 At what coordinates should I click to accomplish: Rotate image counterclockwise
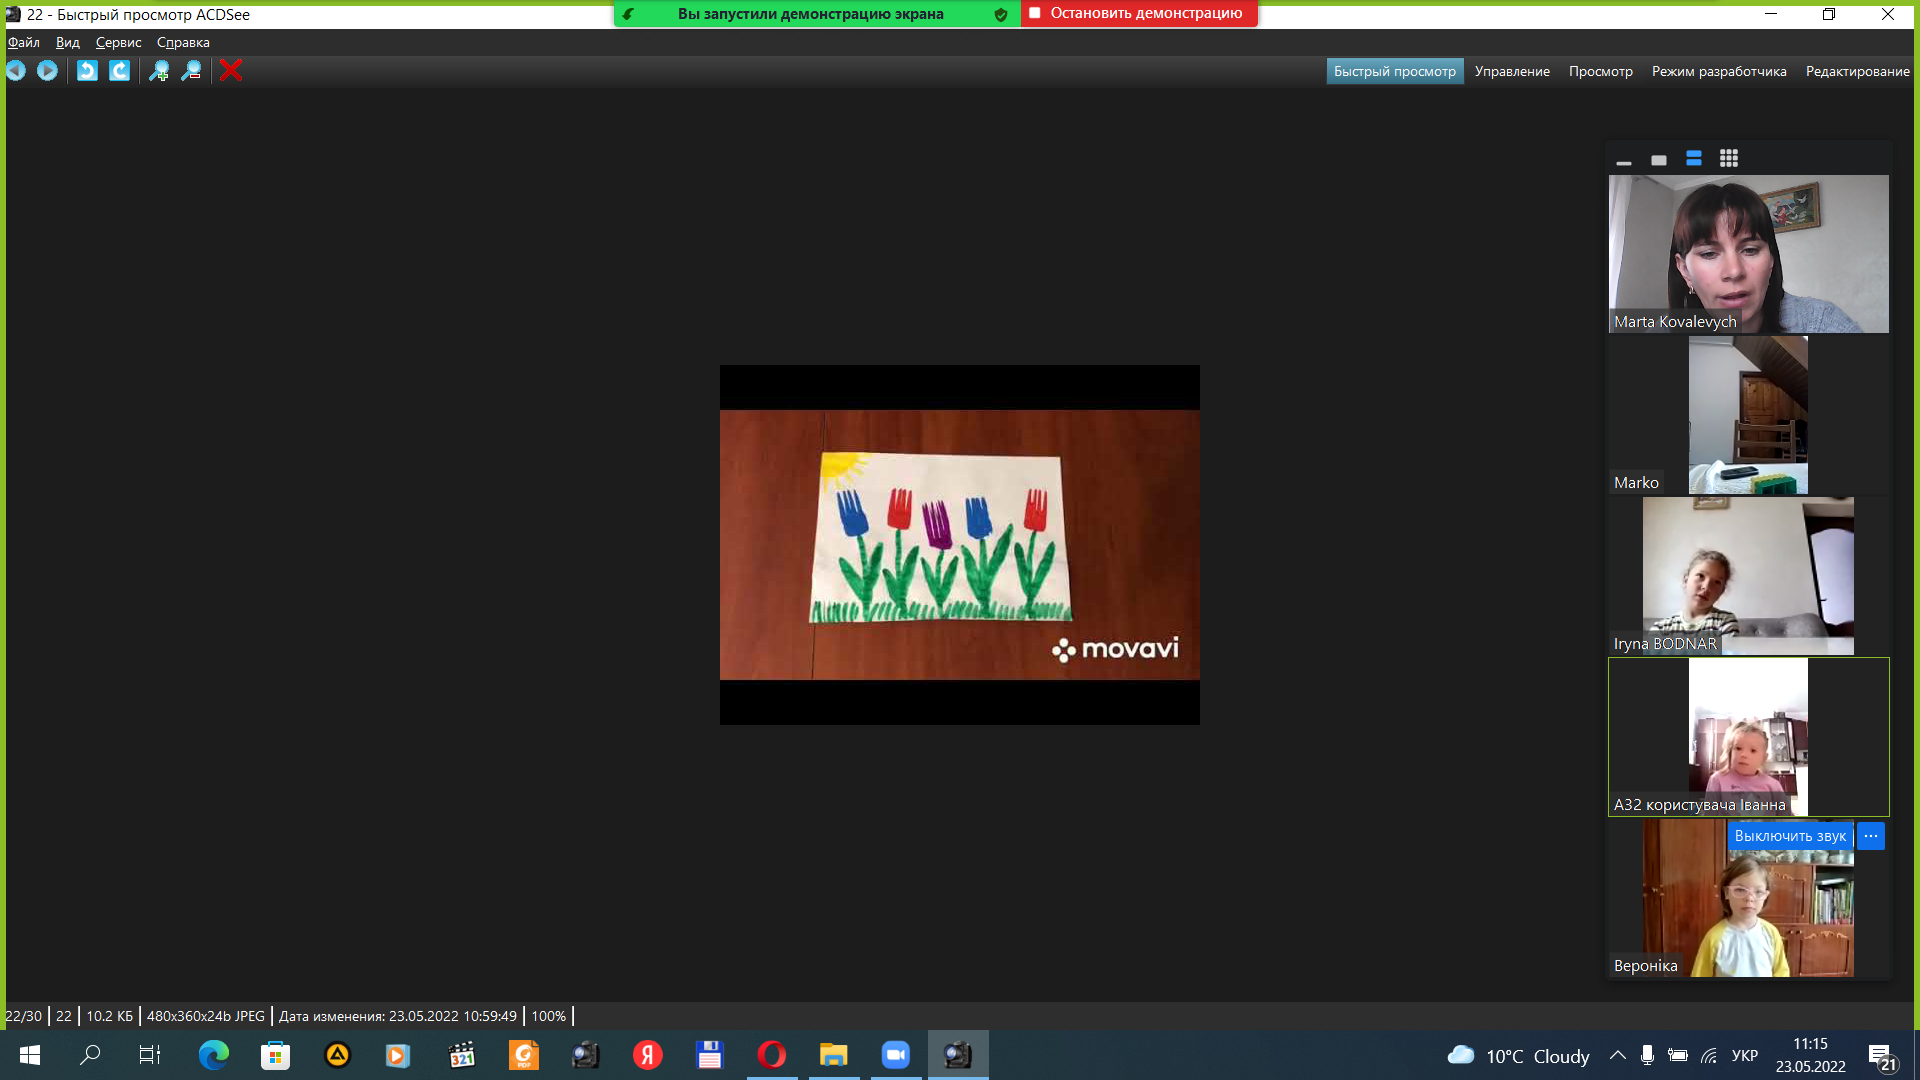pos(87,70)
